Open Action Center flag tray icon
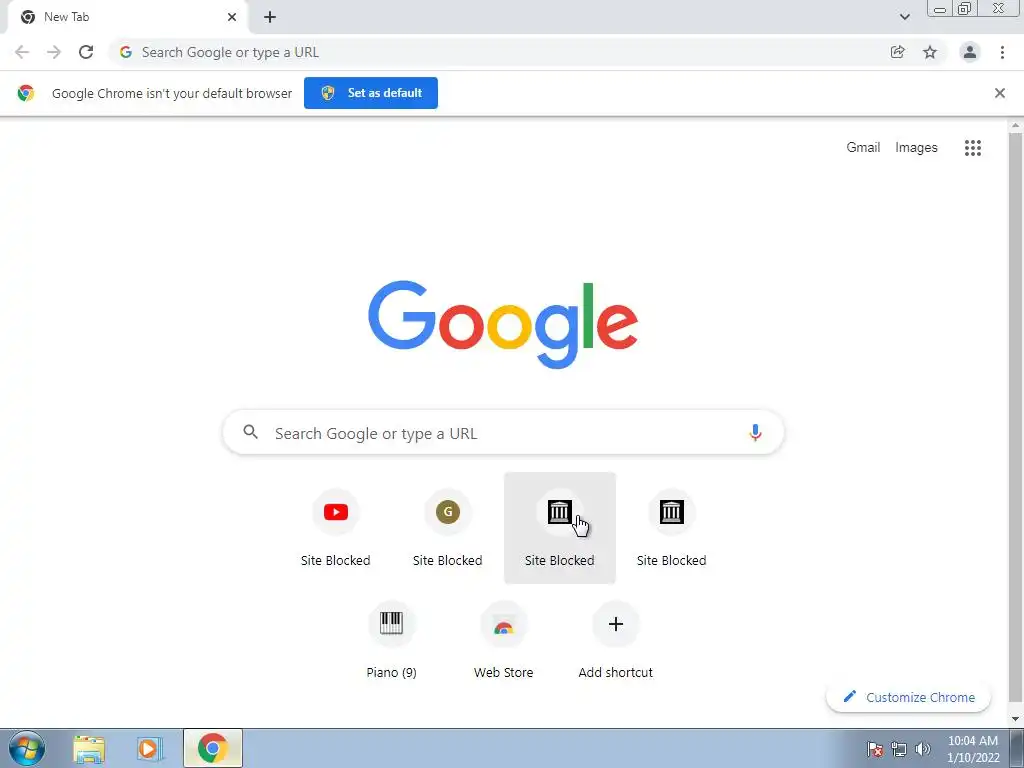Image resolution: width=1024 pixels, height=768 pixels. 875,749
